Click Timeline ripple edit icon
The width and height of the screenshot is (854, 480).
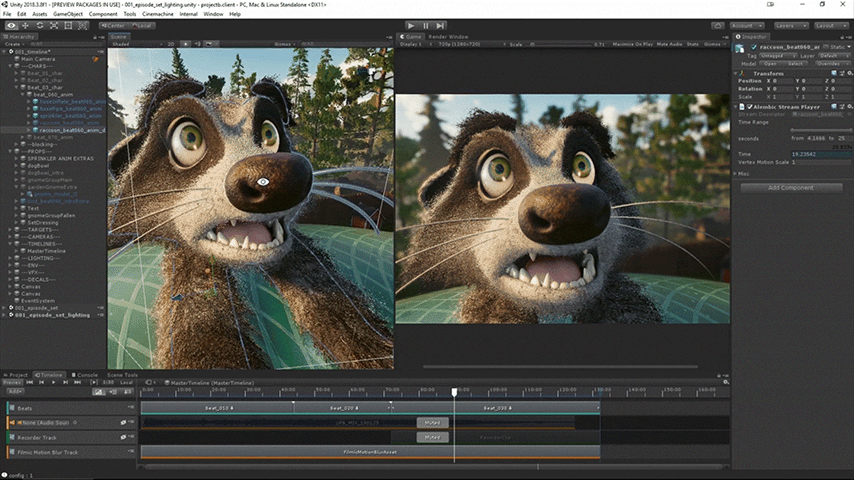(113, 392)
